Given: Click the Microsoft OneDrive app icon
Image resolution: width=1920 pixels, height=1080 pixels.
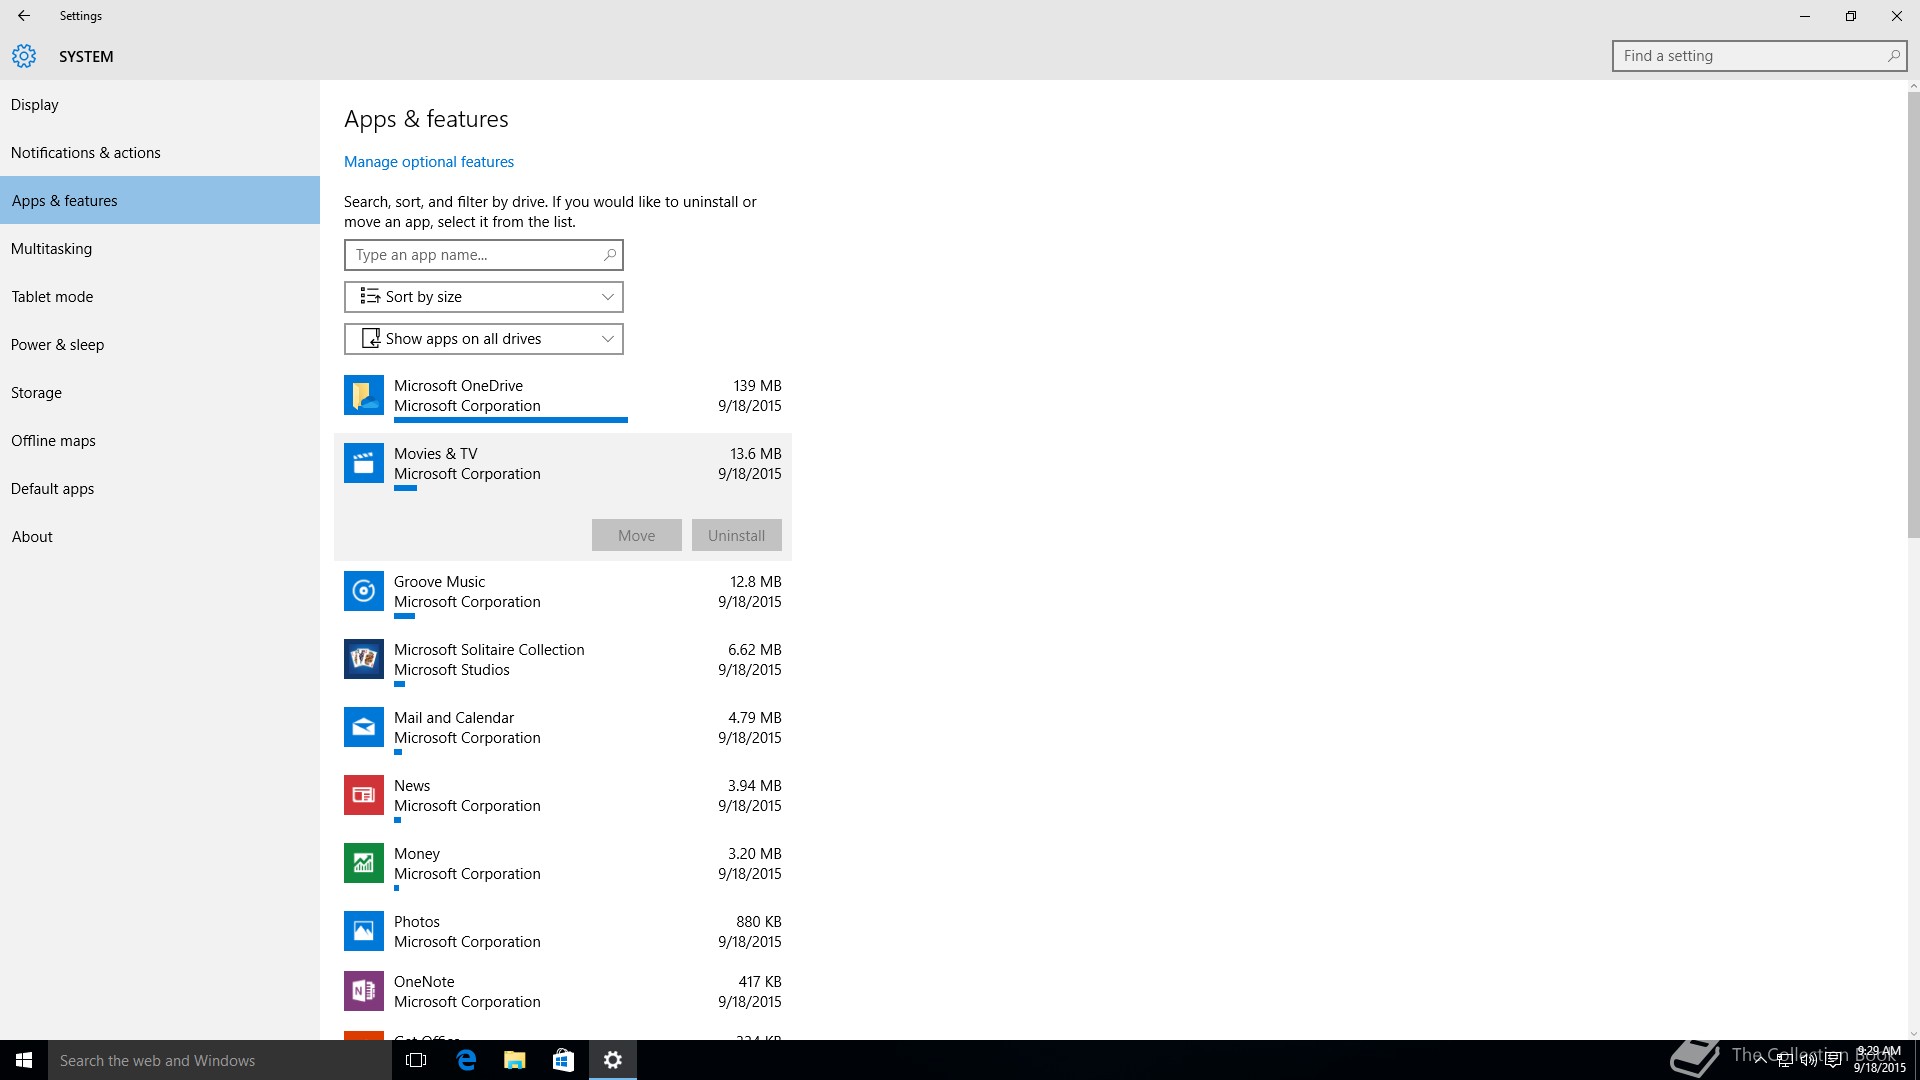Looking at the screenshot, I should (364, 395).
